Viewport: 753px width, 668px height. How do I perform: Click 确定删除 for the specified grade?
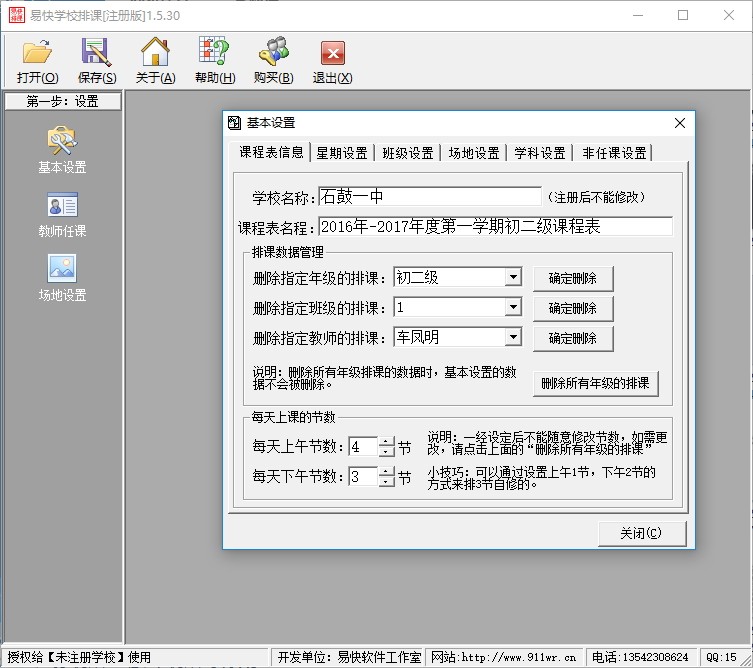[573, 279]
